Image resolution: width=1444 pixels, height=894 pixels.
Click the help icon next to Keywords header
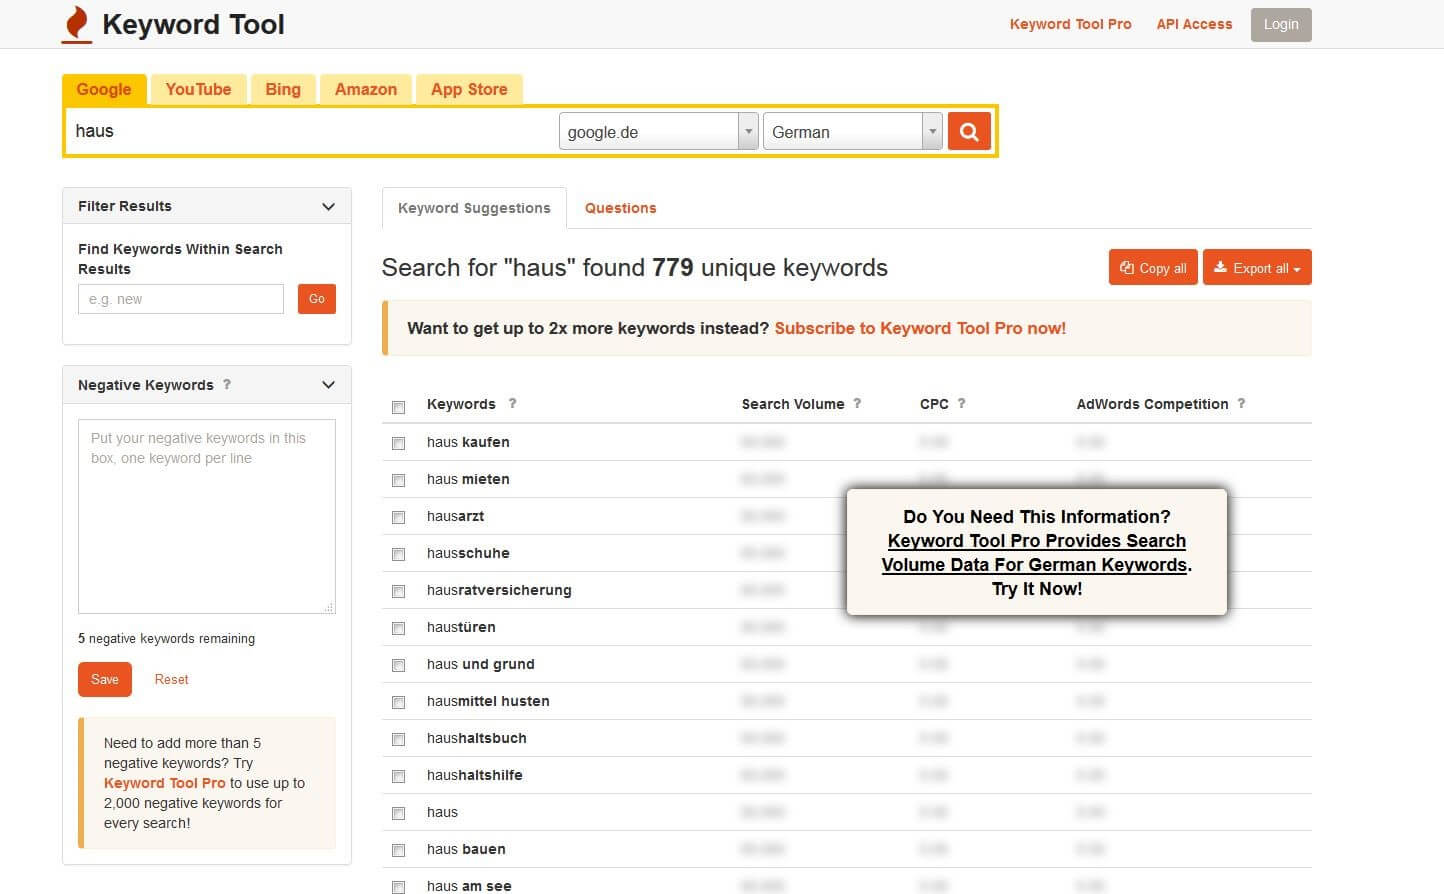(x=513, y=403)
